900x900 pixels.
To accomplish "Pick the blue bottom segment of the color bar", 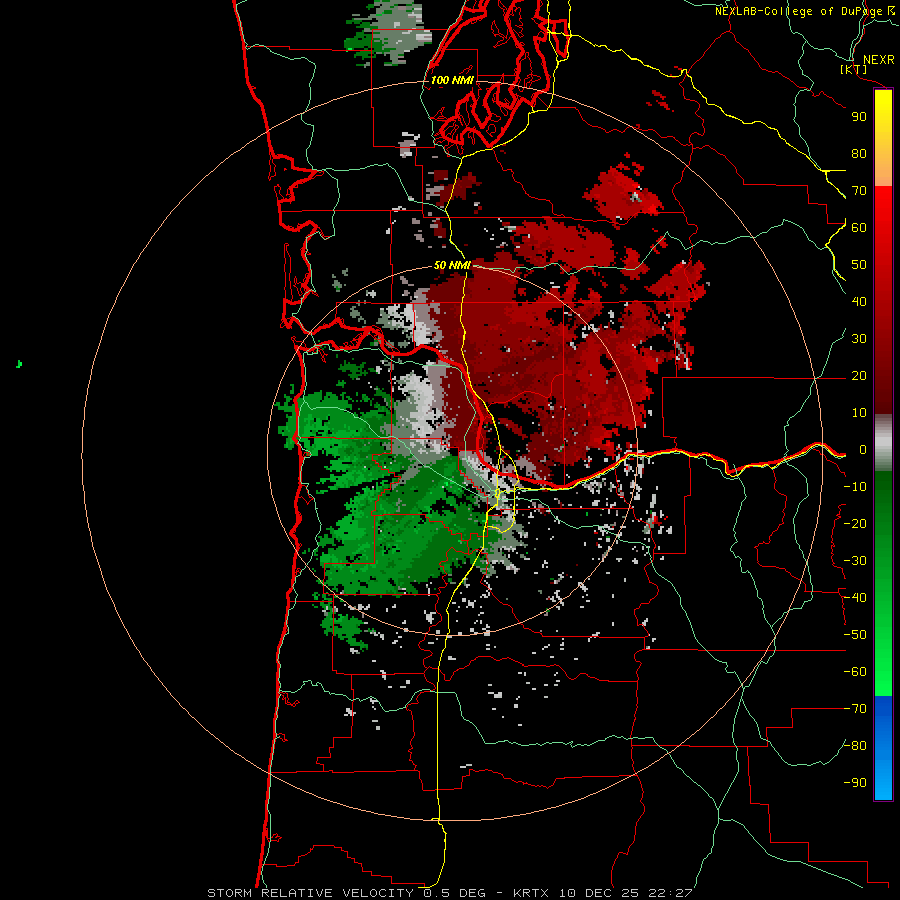I will (883, 747).
